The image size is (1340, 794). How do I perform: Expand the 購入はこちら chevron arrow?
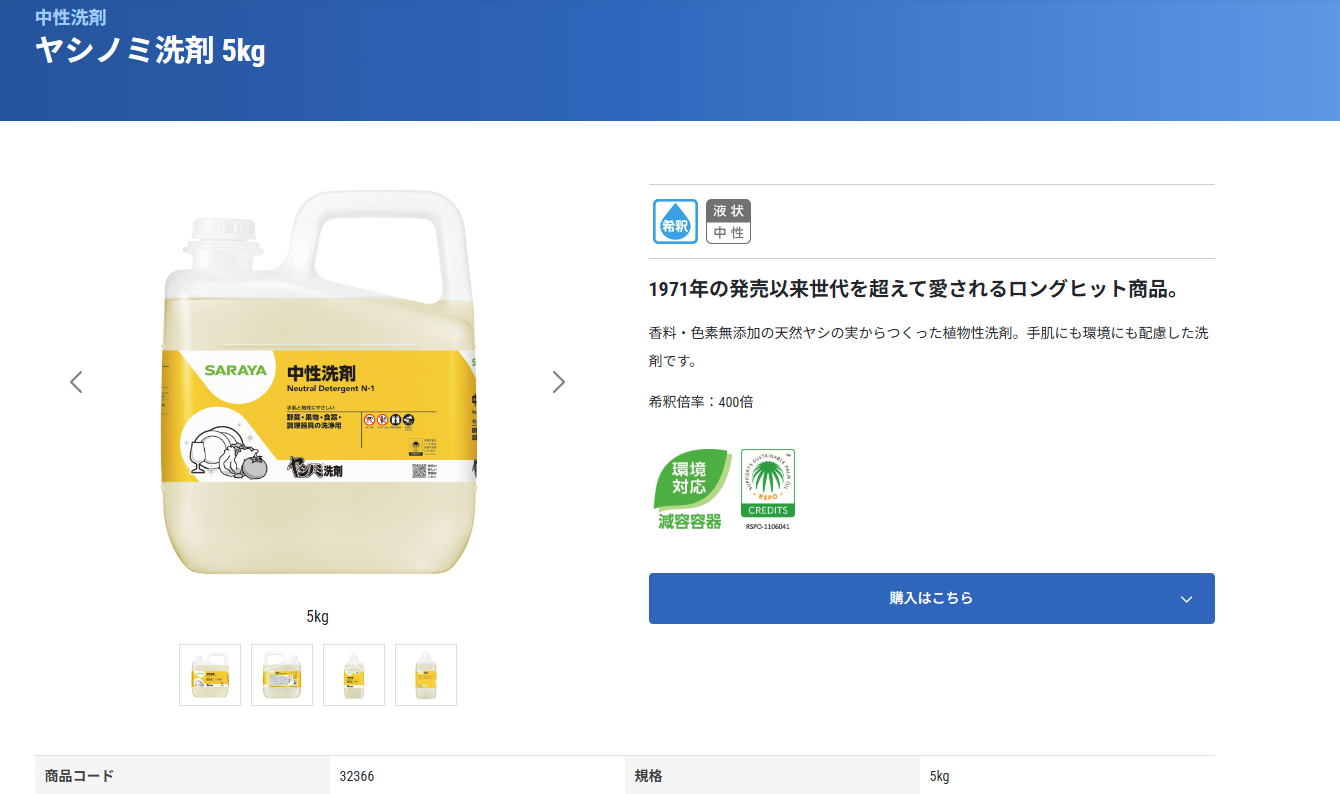1186,599
